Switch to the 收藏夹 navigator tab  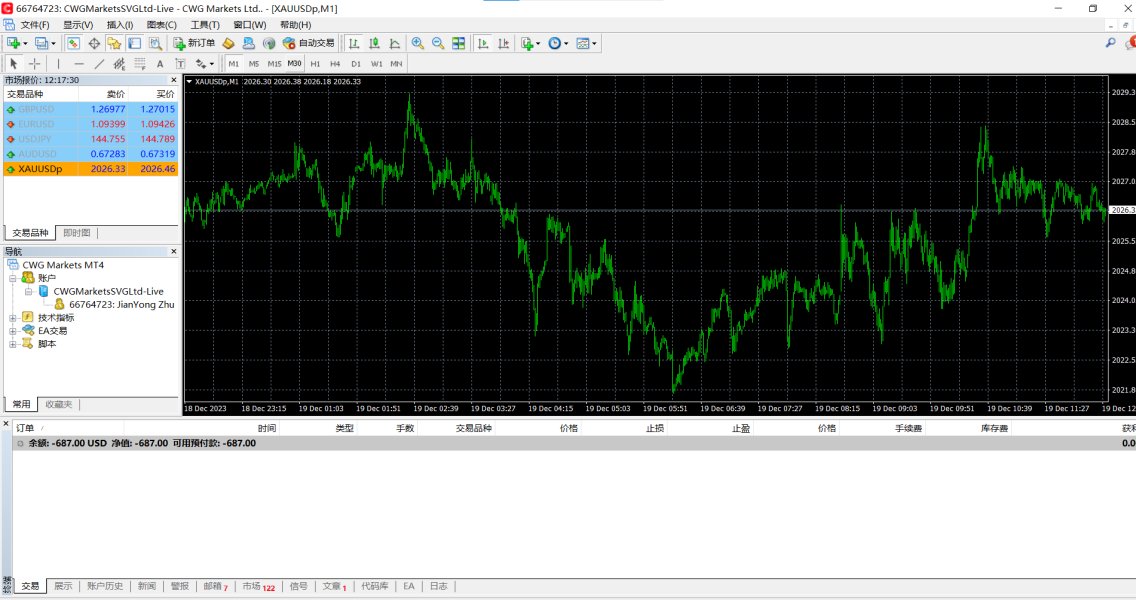click(59, 404)
